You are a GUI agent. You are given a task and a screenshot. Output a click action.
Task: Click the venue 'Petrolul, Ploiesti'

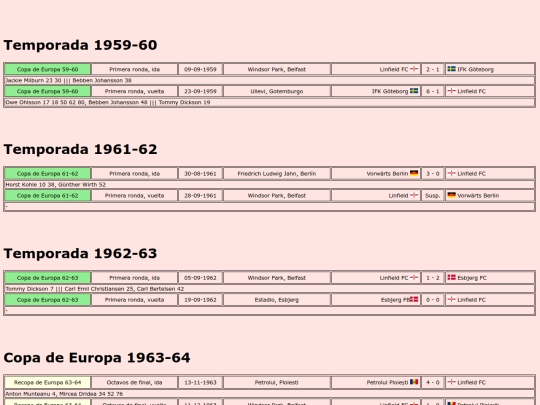(277, 382)
